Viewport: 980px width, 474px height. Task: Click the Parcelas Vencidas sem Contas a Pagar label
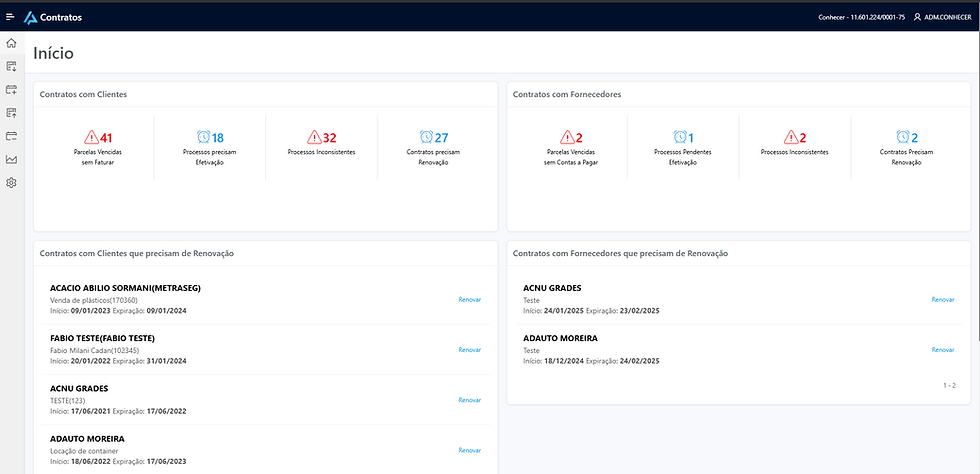(569, 157)
